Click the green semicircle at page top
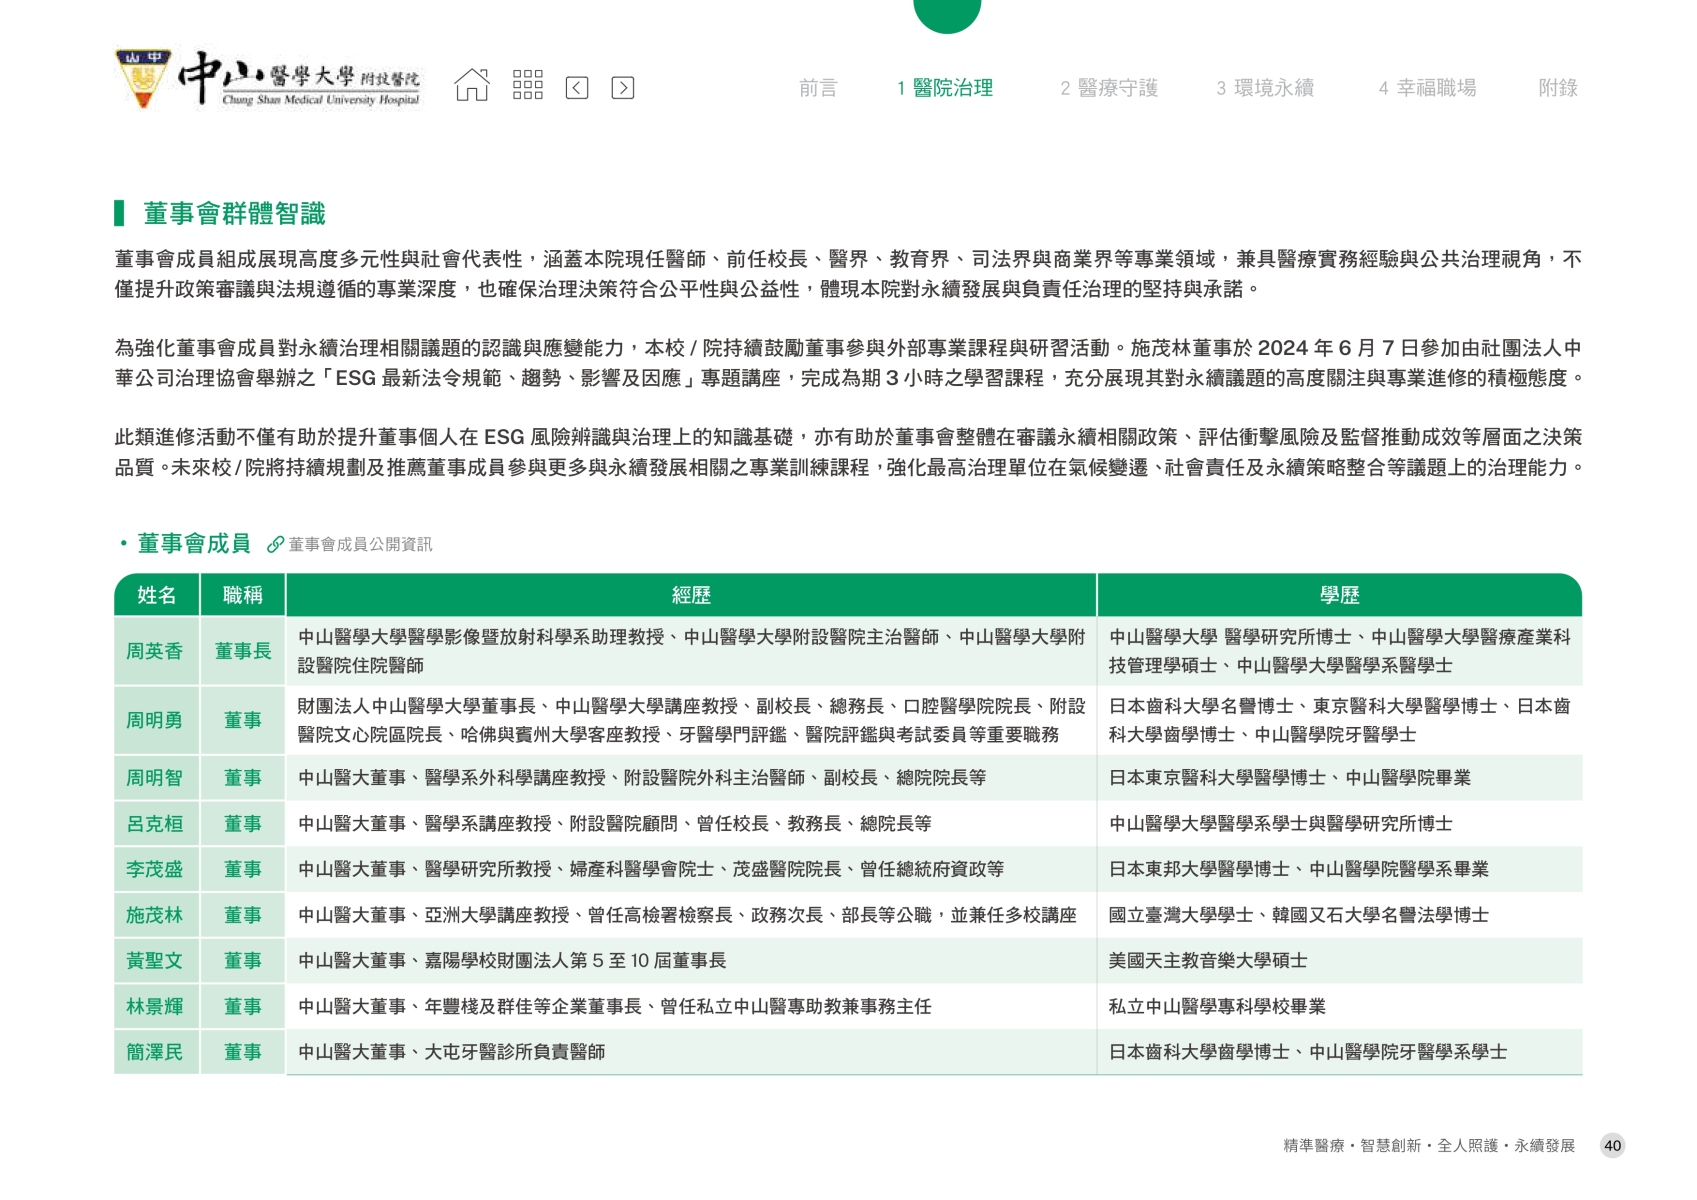Viewport: 1697px width, 1200px height. point(946,14)
